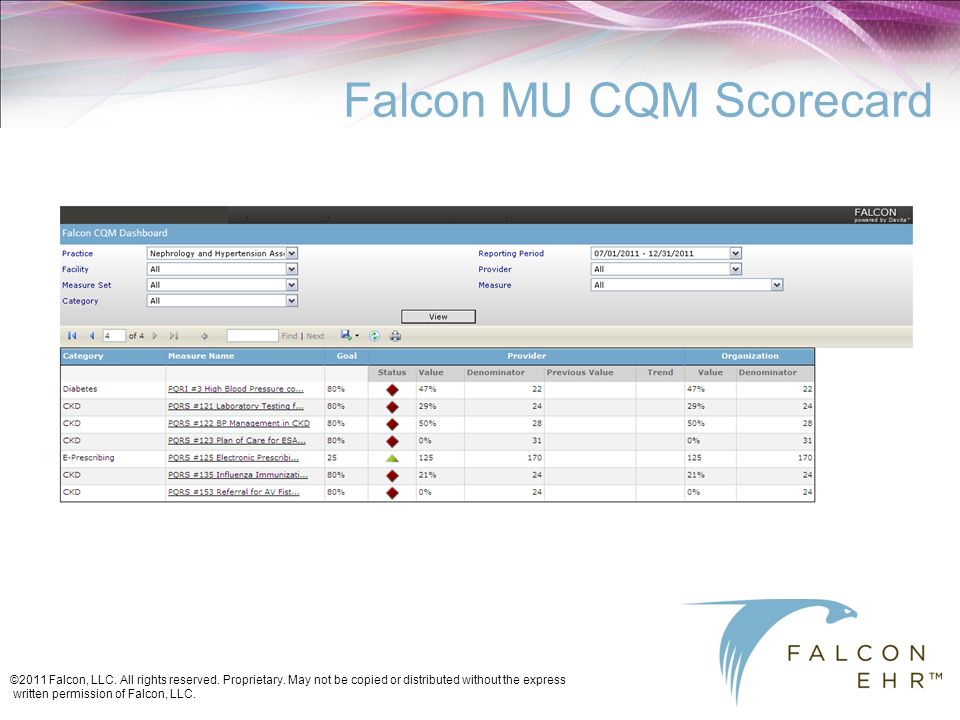Image resolution: width=960 pixels, height=720 pixels.
Task: Open PQRS #135 Influenza Immunization link
Action: pos(238,474)
